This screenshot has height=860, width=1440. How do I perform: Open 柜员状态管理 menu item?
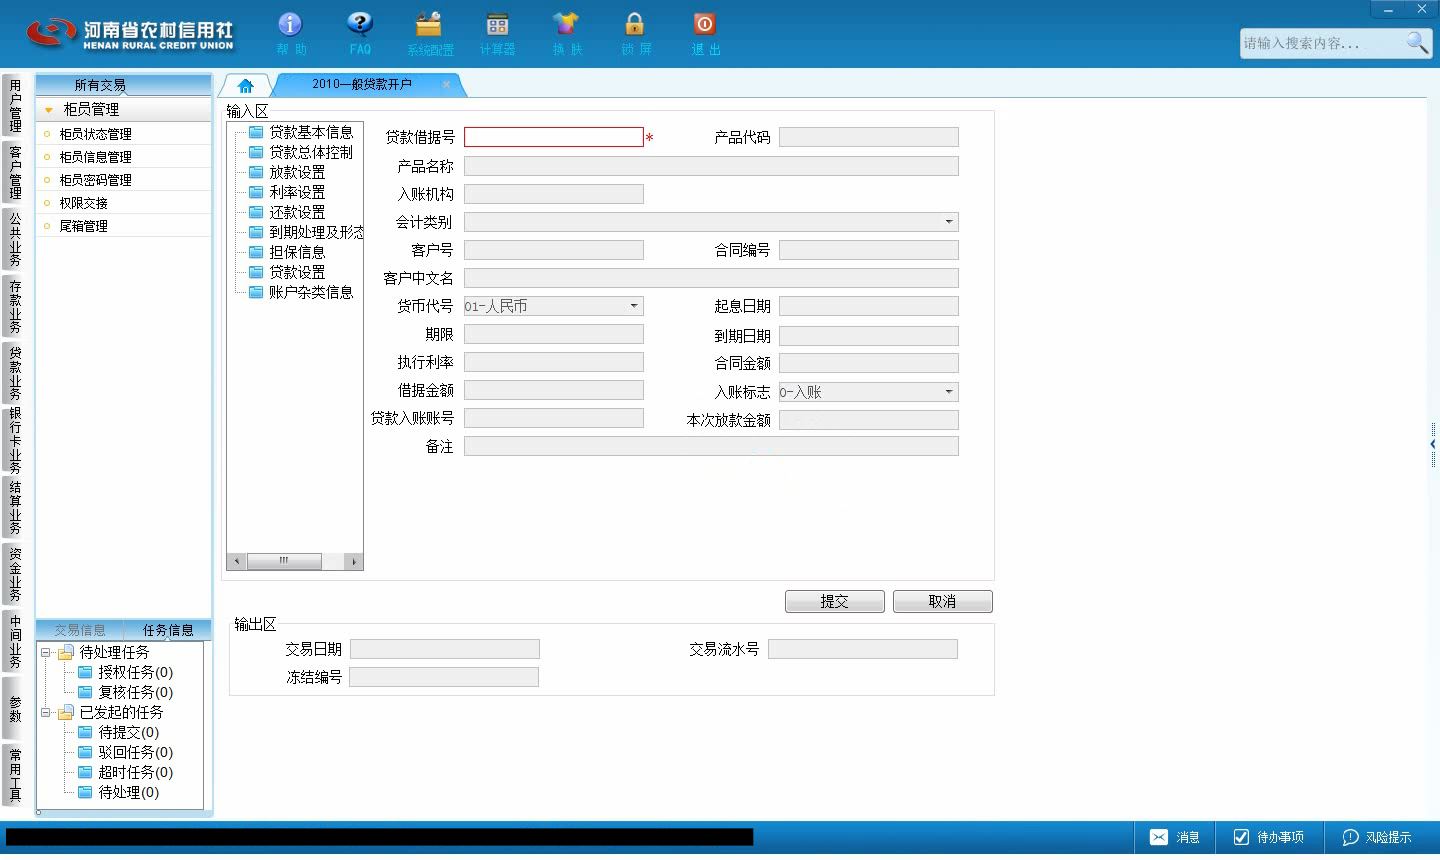[95, 134]
